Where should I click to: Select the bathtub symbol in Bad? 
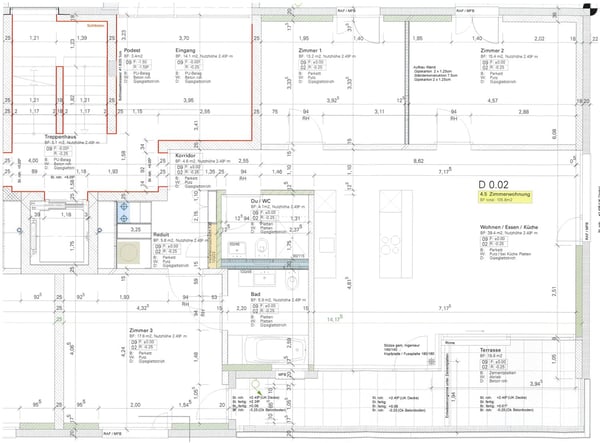[x=275, y=349]
